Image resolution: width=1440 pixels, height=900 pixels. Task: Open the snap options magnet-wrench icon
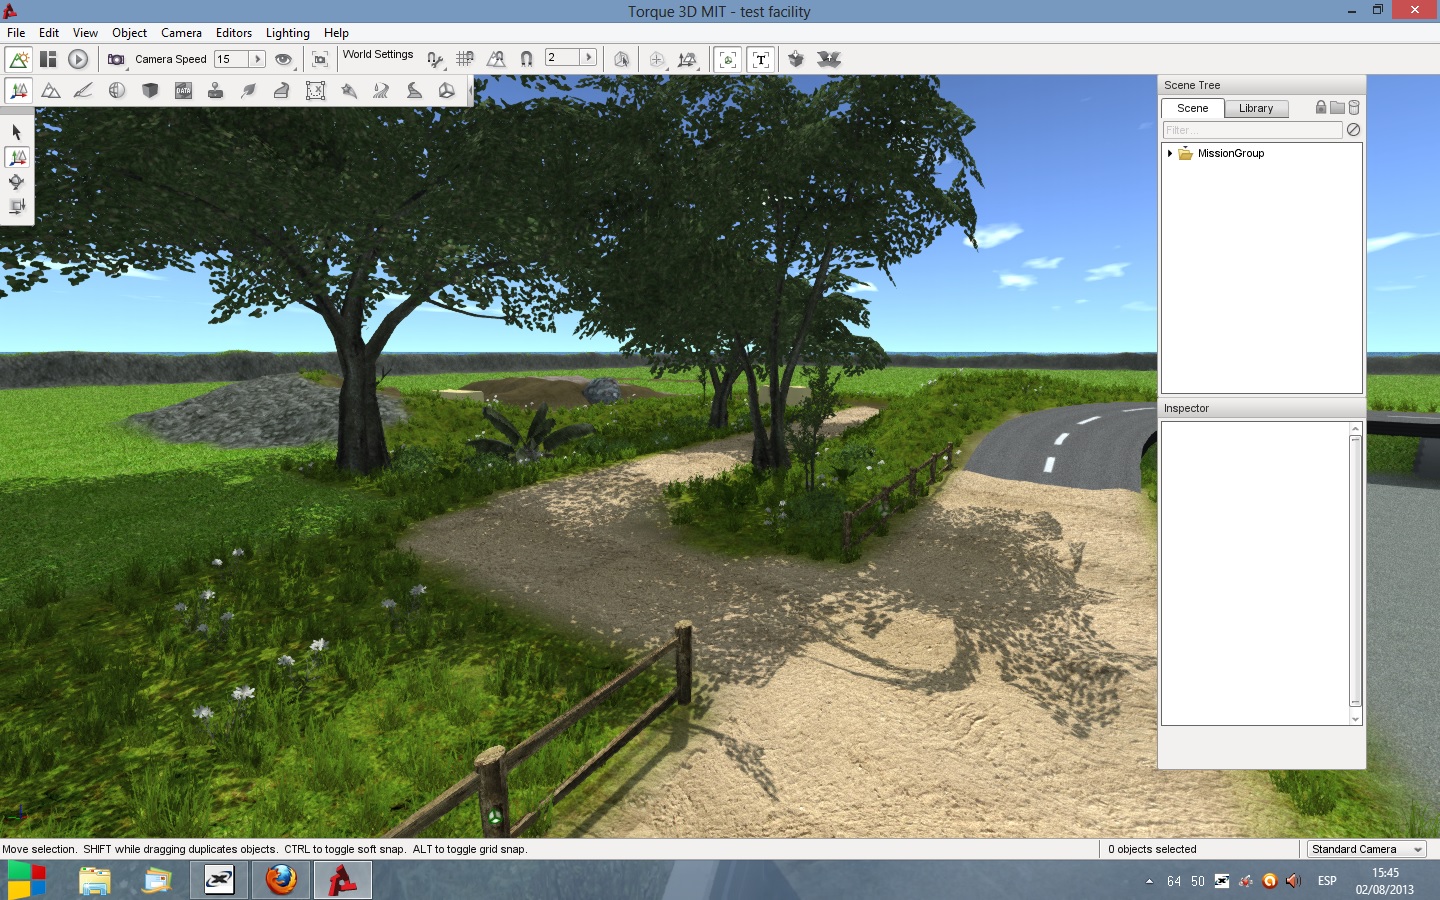tap(435, 60)
